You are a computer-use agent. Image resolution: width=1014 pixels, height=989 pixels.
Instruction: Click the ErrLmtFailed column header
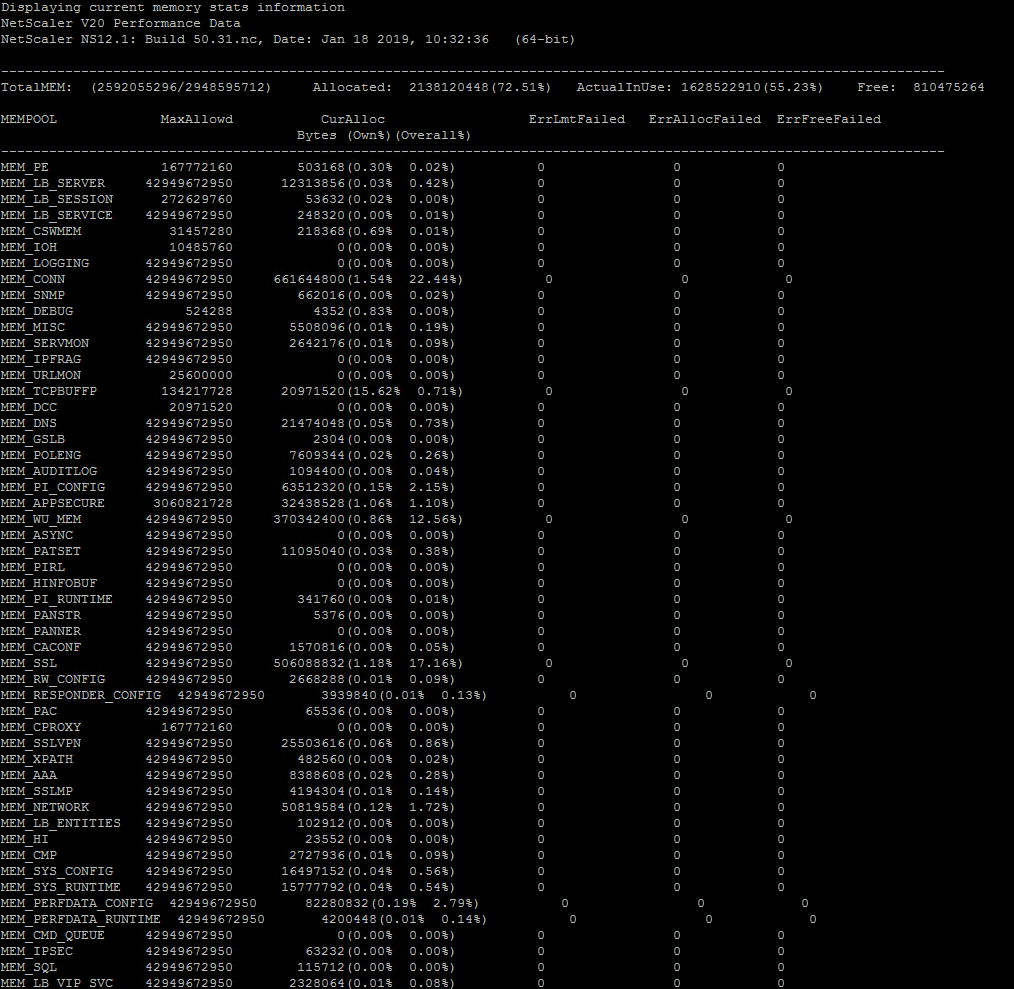click(576, 119)
